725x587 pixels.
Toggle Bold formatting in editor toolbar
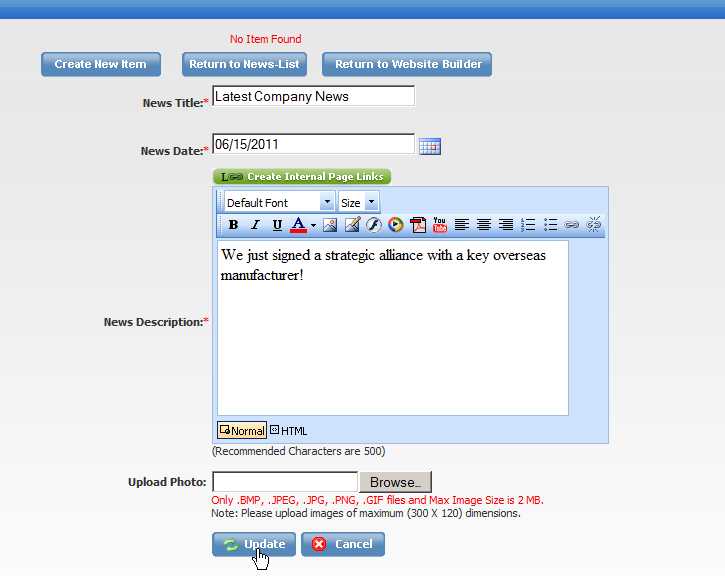(x=233, y=225)
